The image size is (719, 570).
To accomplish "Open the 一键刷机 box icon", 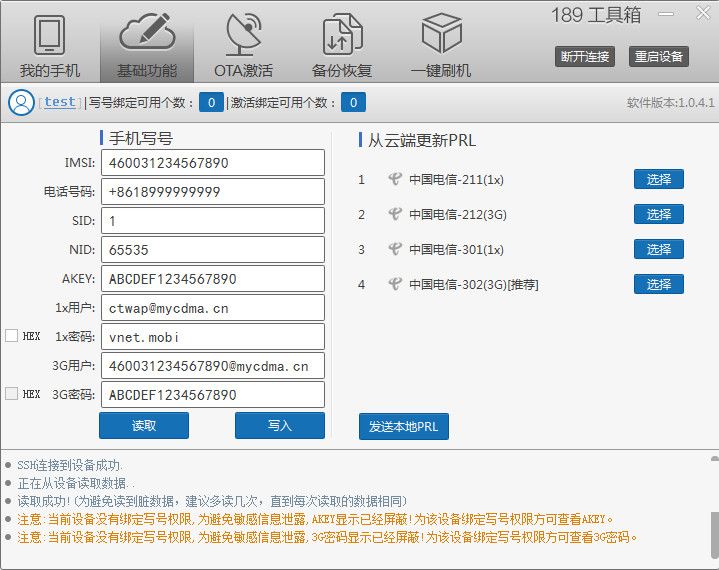I will click(x=441, y=36).
